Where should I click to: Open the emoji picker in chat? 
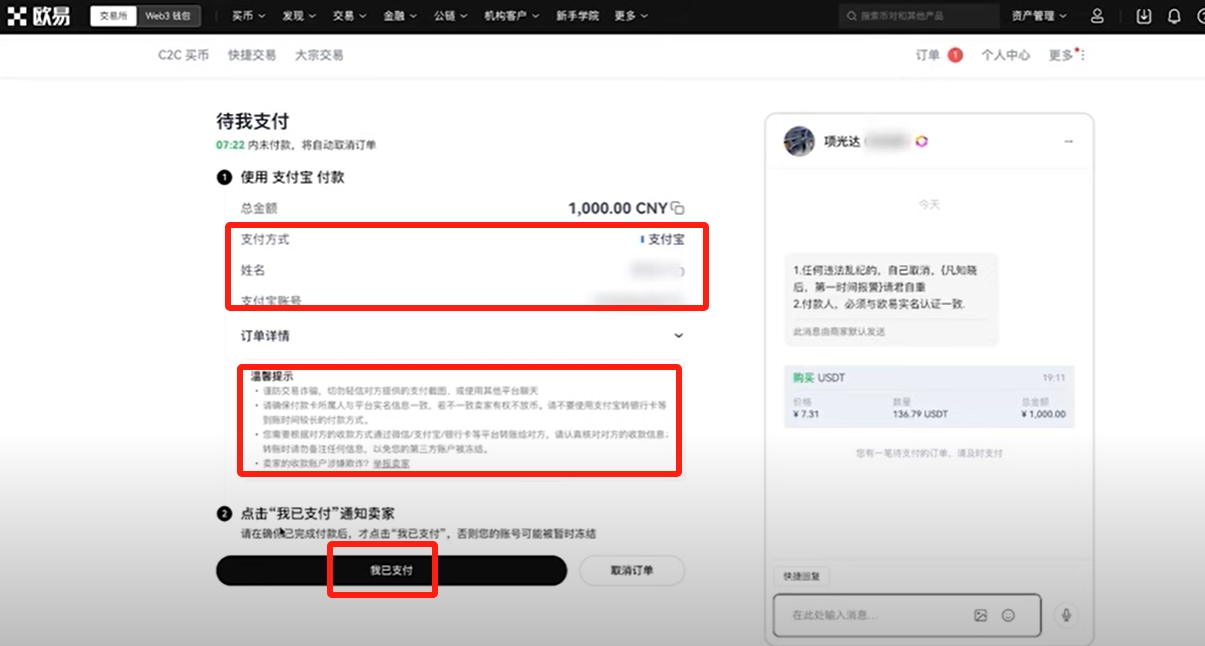coord(1008,615)
